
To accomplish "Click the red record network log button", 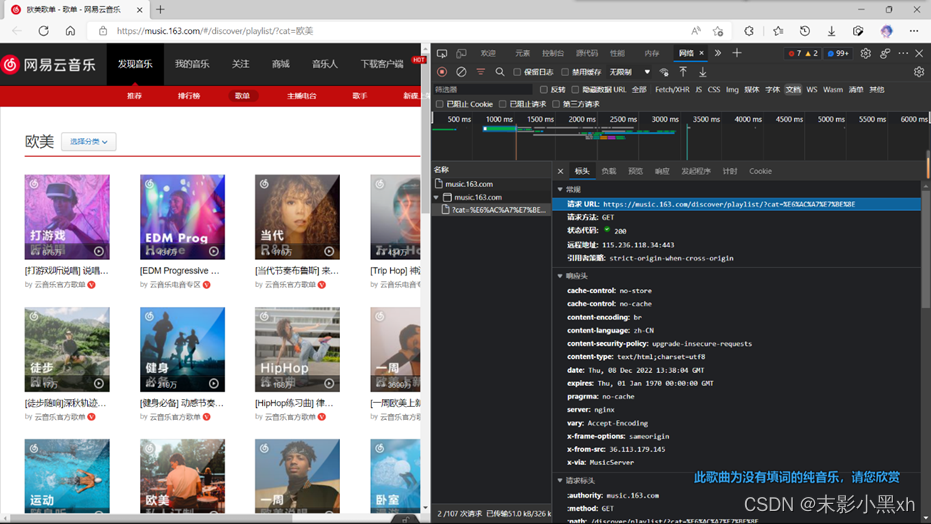I will [x=442, y=72].
